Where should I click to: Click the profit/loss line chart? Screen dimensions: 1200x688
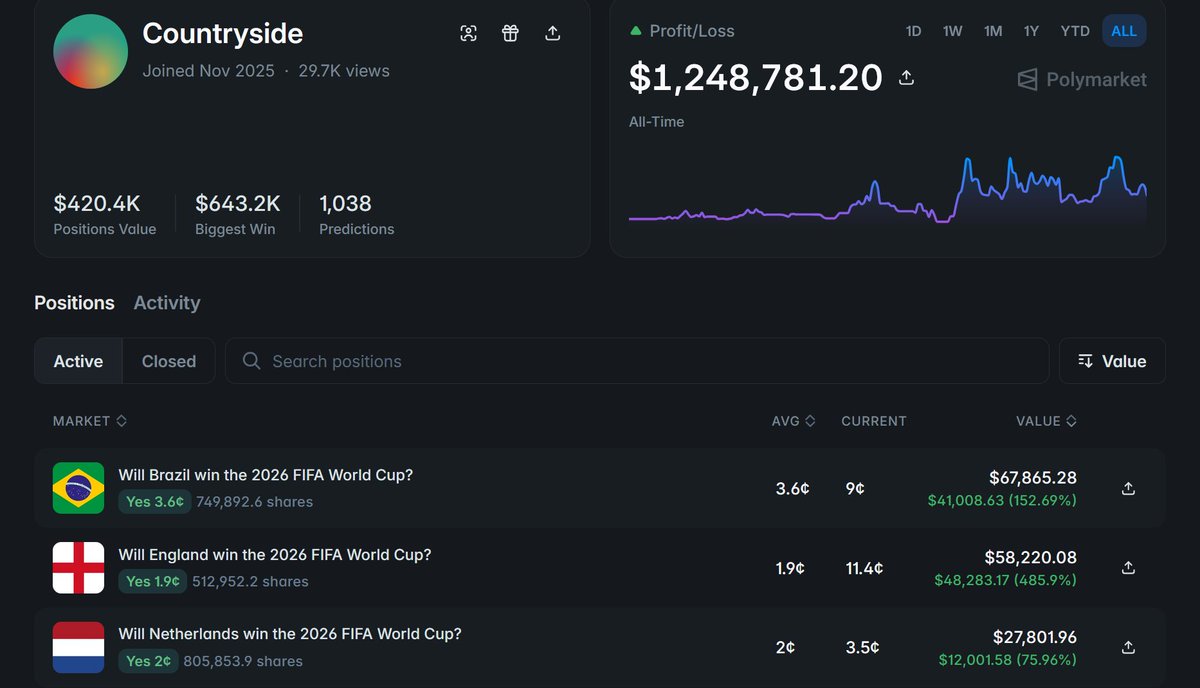pos(888,190)
